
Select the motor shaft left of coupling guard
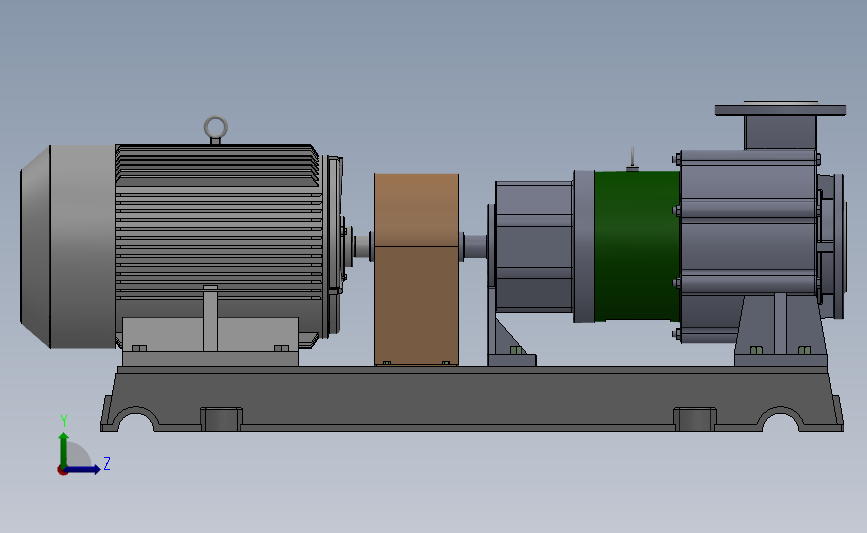tap(362, 247)
